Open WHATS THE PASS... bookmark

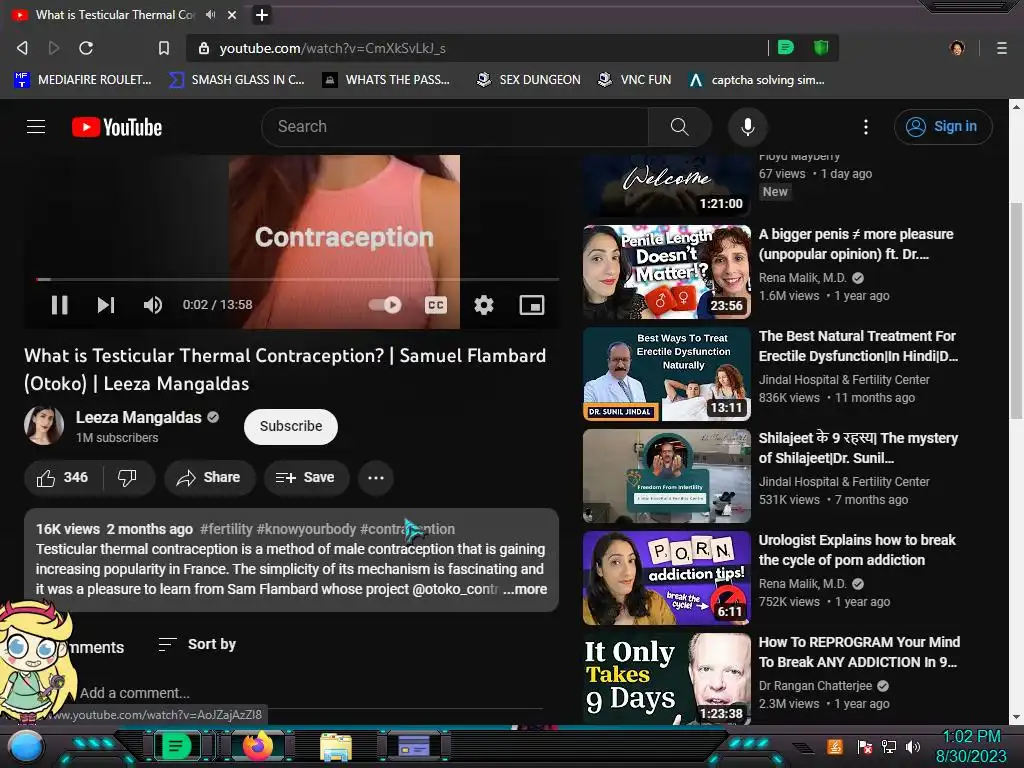pos(386,80)
